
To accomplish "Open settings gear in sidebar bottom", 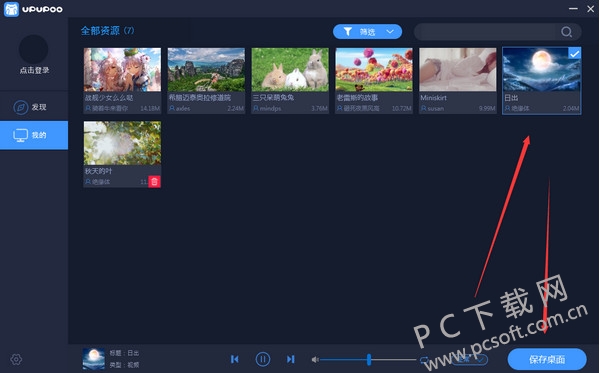I will coord(16,359).
